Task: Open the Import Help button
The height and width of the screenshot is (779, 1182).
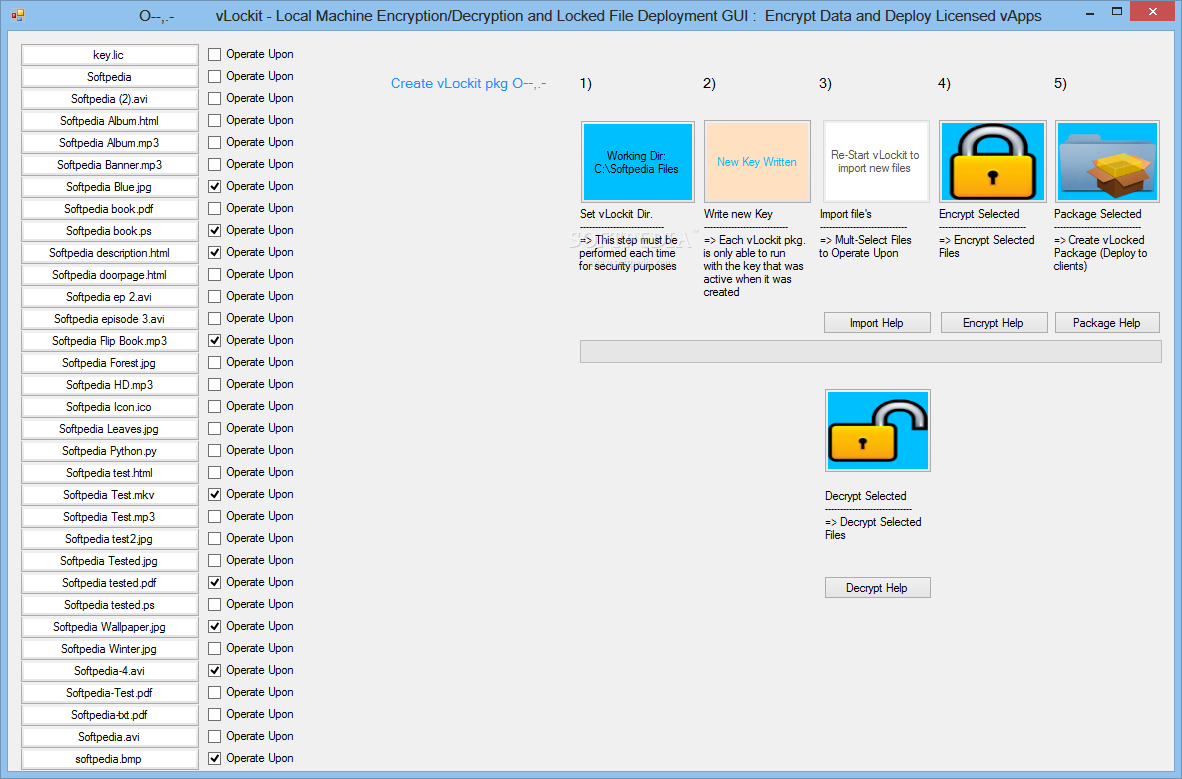Action: coord(877,323)
